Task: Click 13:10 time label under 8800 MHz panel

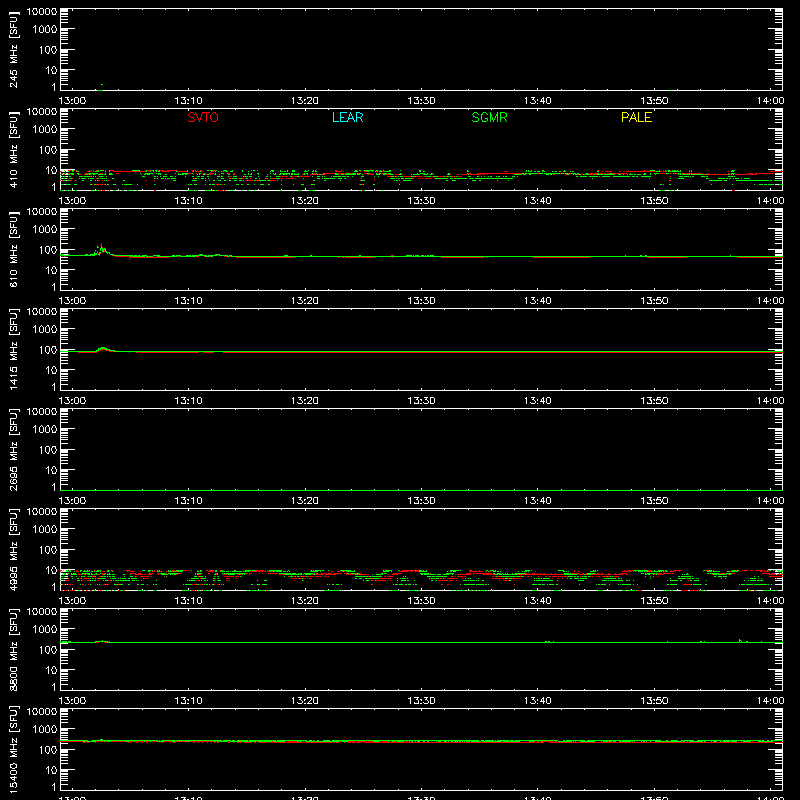Action: 188,701
